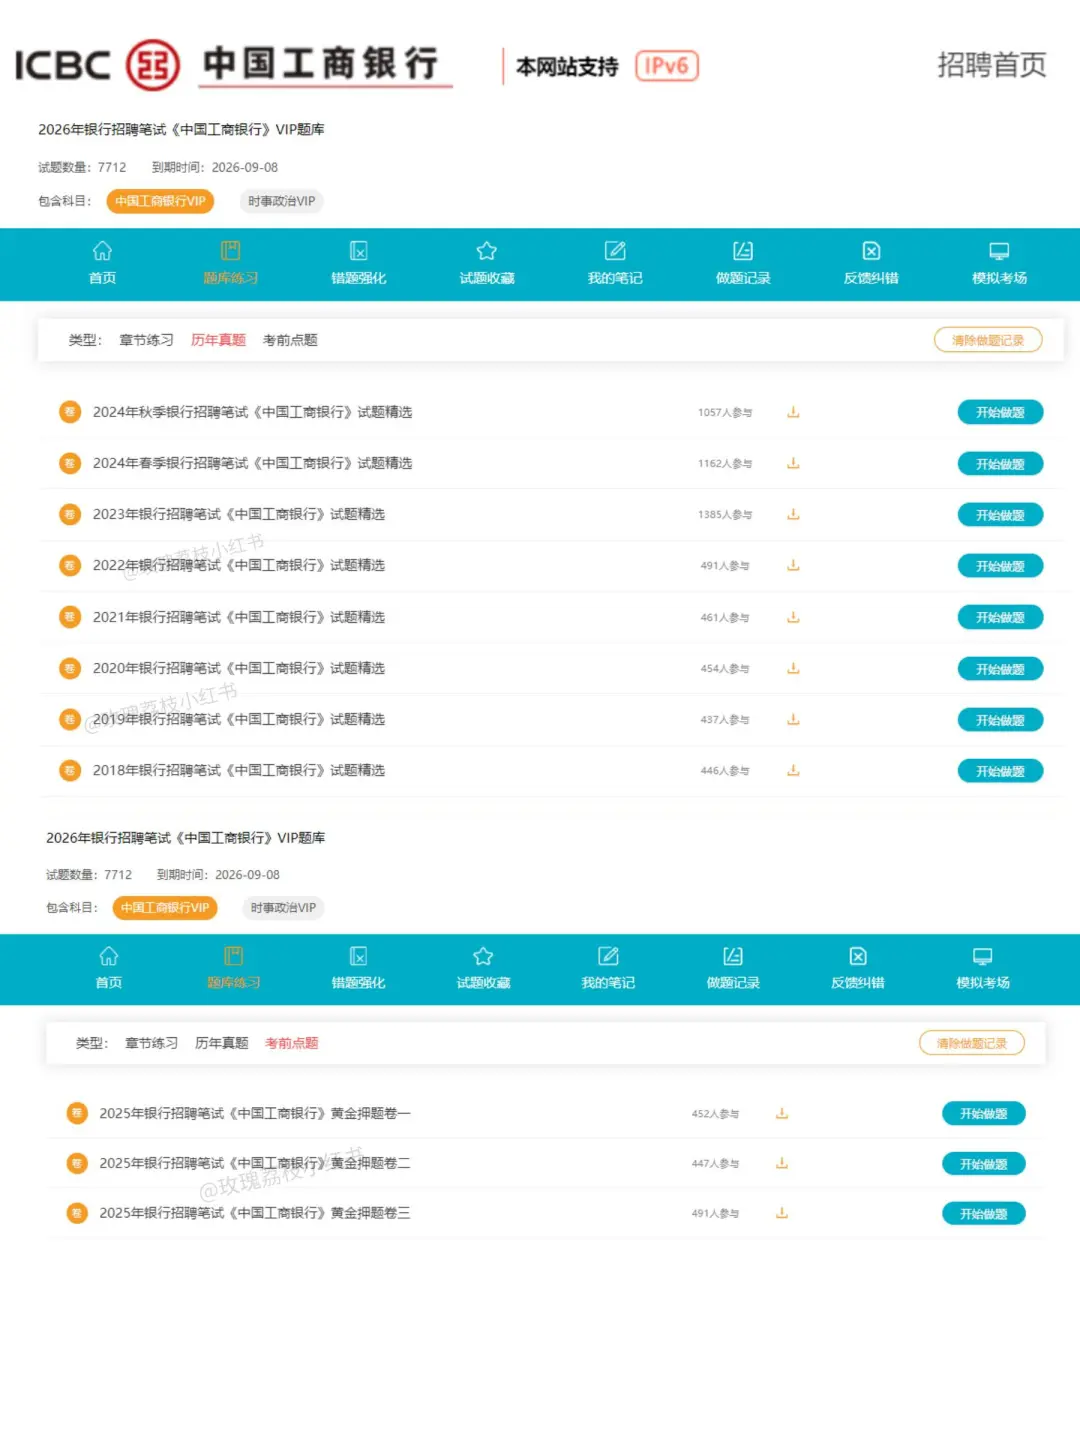1080x1440 pixels.
Task: Download the 2023年 试题精选 paper
Action: [x=793, y=514]
